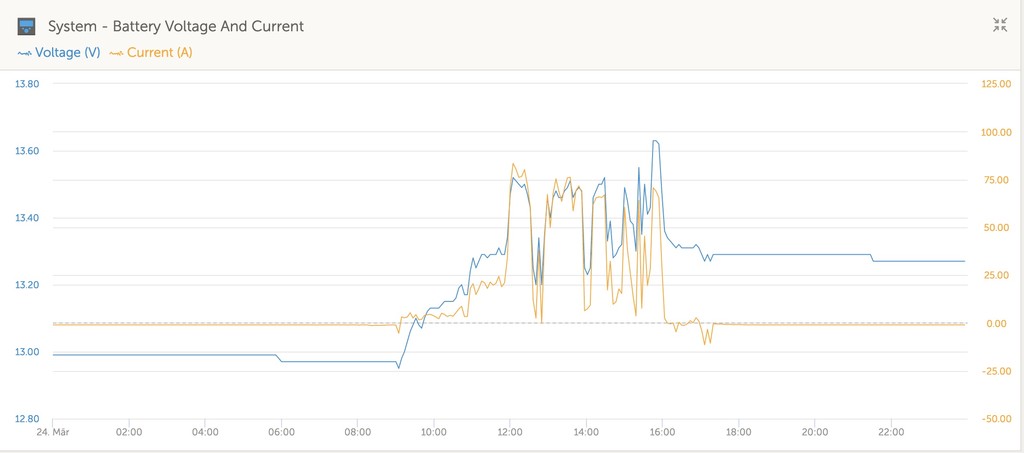The width and height of the screenshot is (1024, 453).
Task: Click the 24. Mär date label
Action: pyautogui.click(x=52, y=432)
